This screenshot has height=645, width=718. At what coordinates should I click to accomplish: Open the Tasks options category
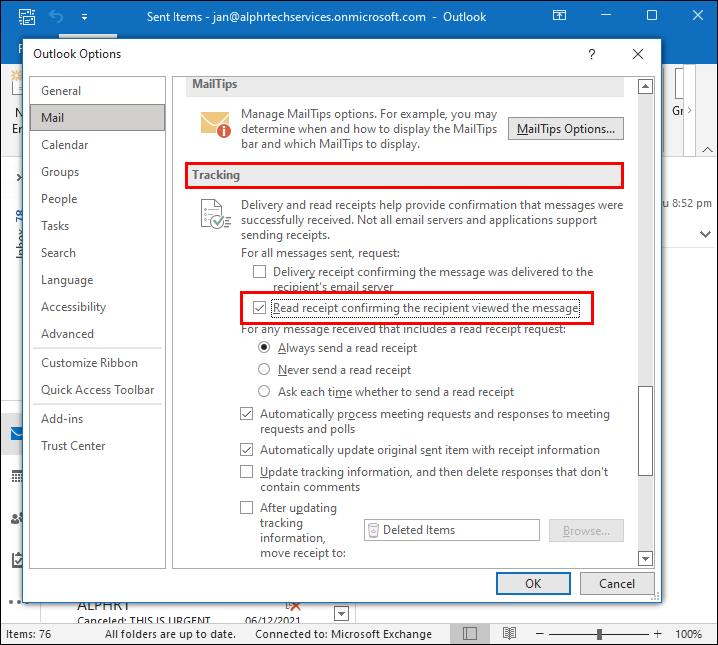(98, 226)
